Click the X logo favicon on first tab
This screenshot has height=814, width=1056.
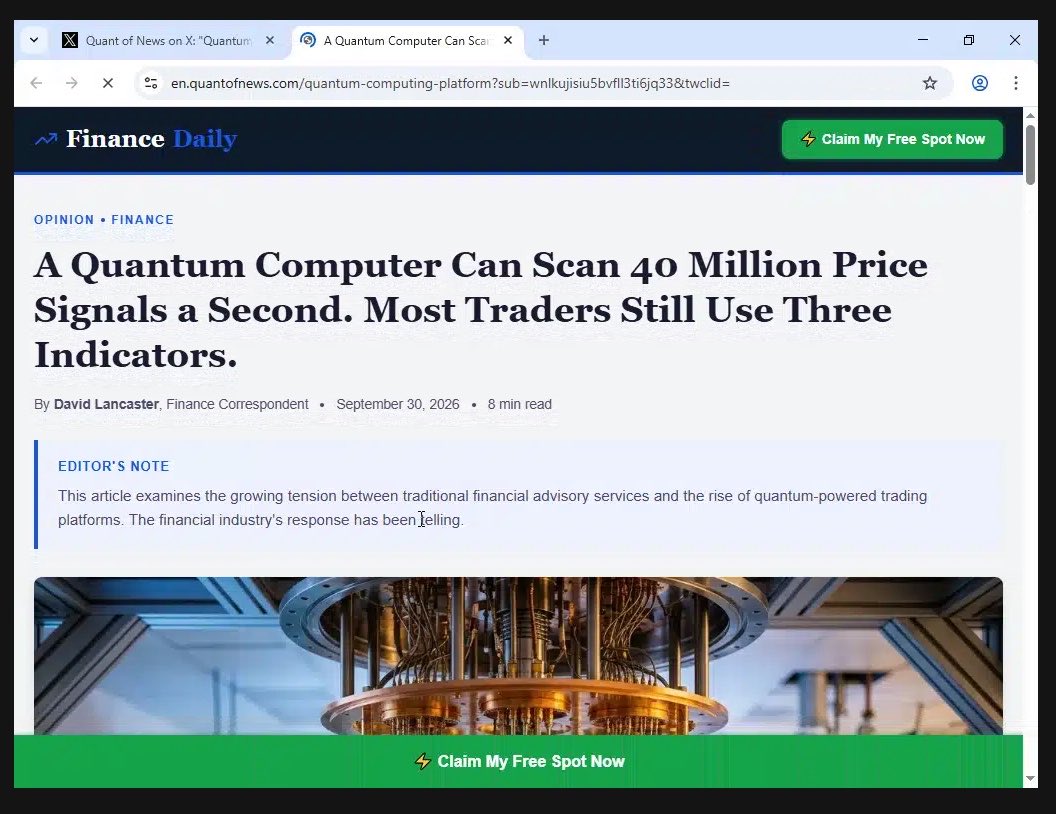click(70, 40)
